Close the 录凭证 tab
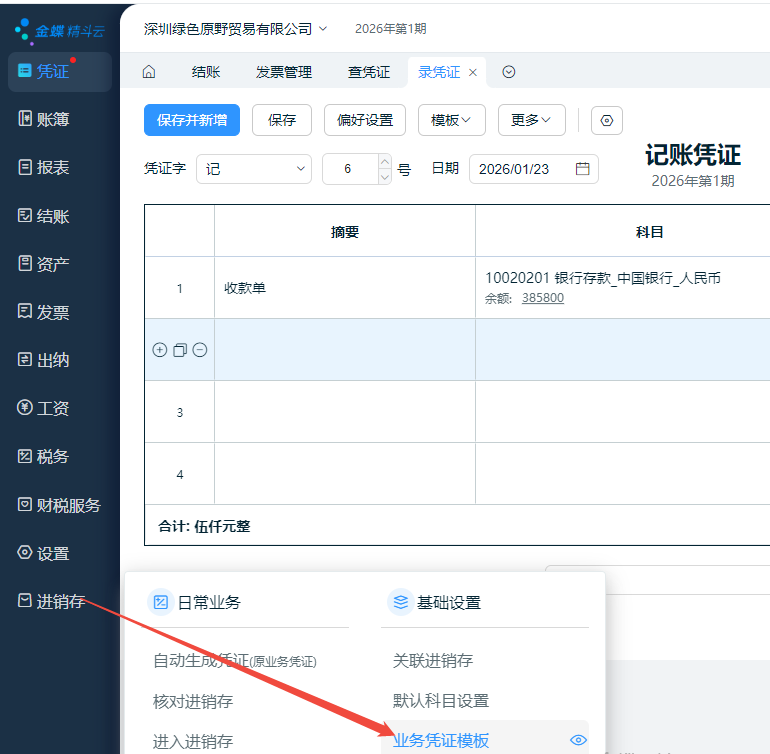Image resolution: width=770 pixels, height=754 pixels. (473, 72)
